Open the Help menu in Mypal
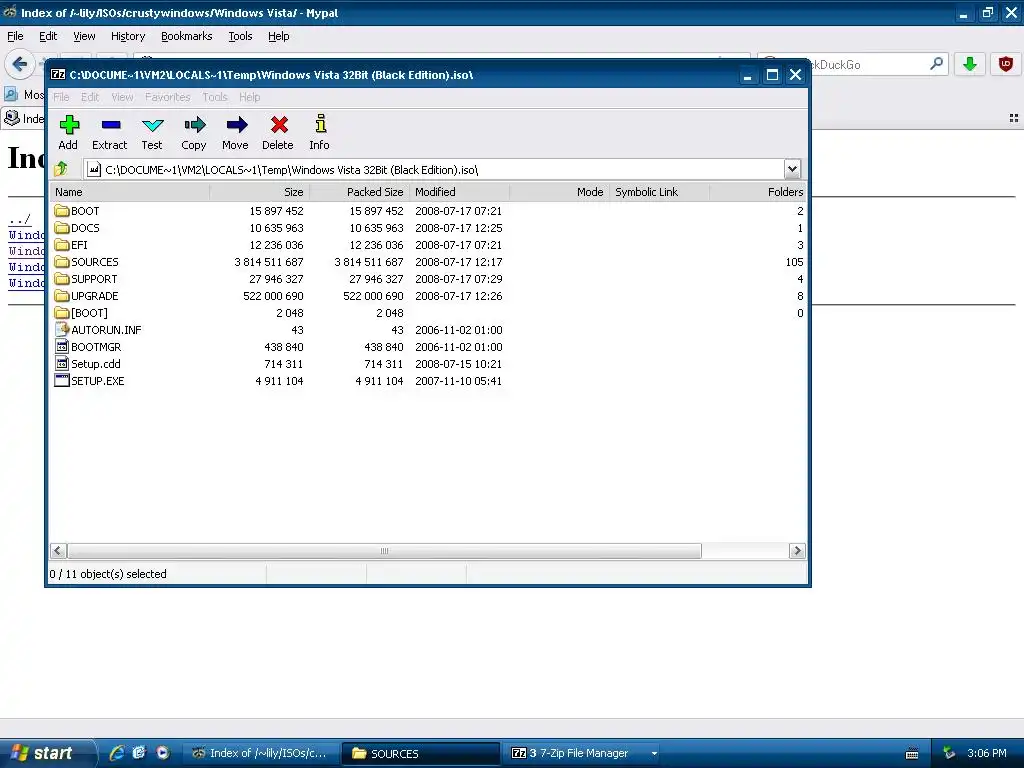 click(278, 36)
